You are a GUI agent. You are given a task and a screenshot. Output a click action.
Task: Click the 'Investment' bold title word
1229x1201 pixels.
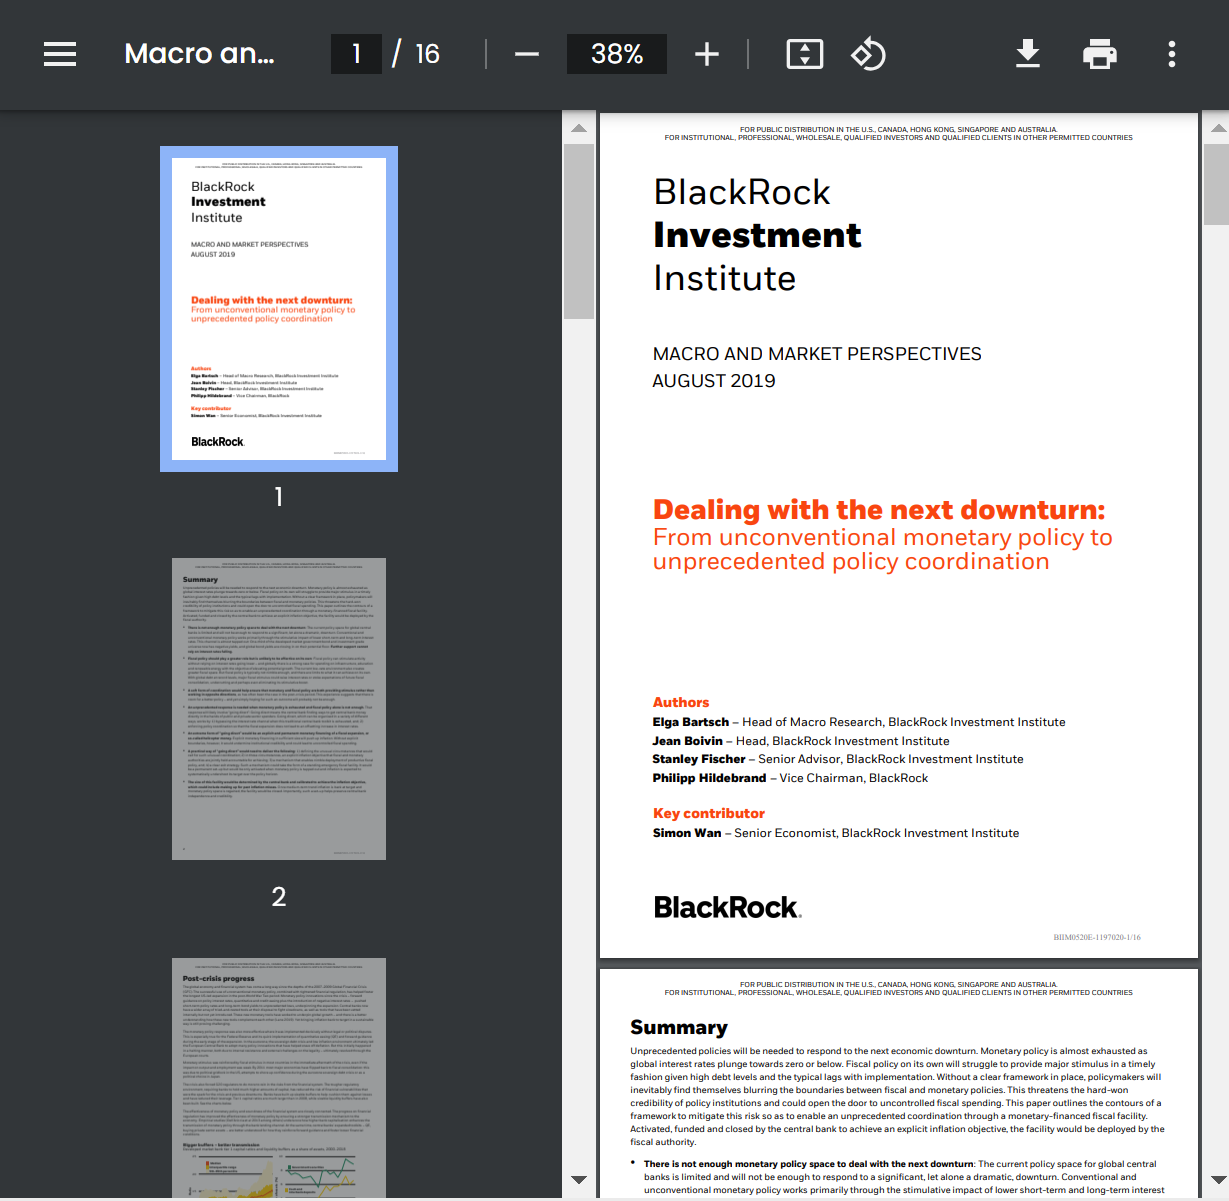(x=757, y=235)
